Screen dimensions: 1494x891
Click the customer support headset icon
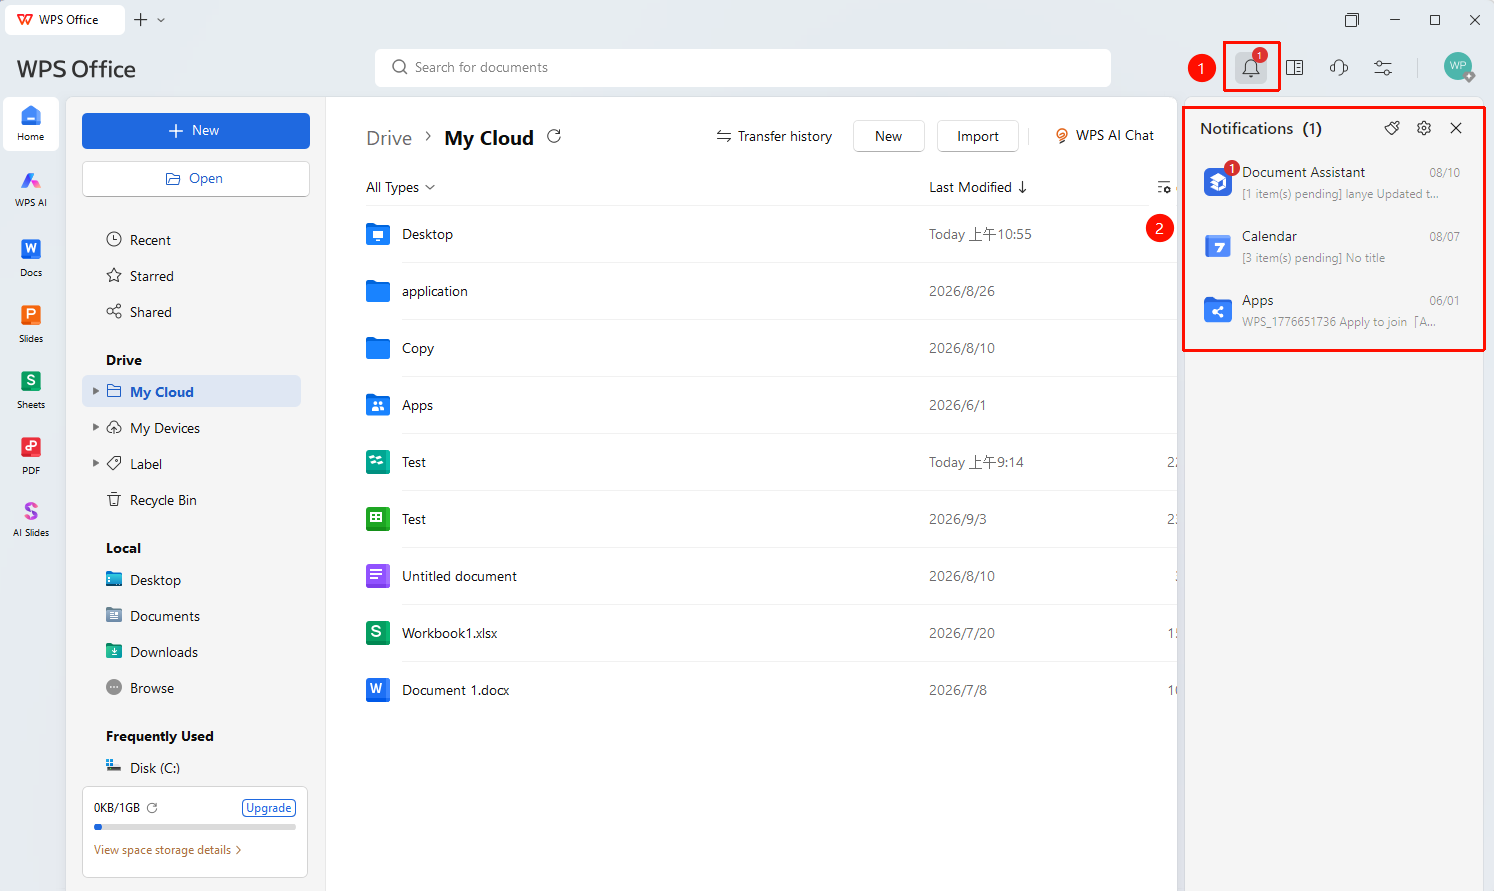coord(1339,67)
